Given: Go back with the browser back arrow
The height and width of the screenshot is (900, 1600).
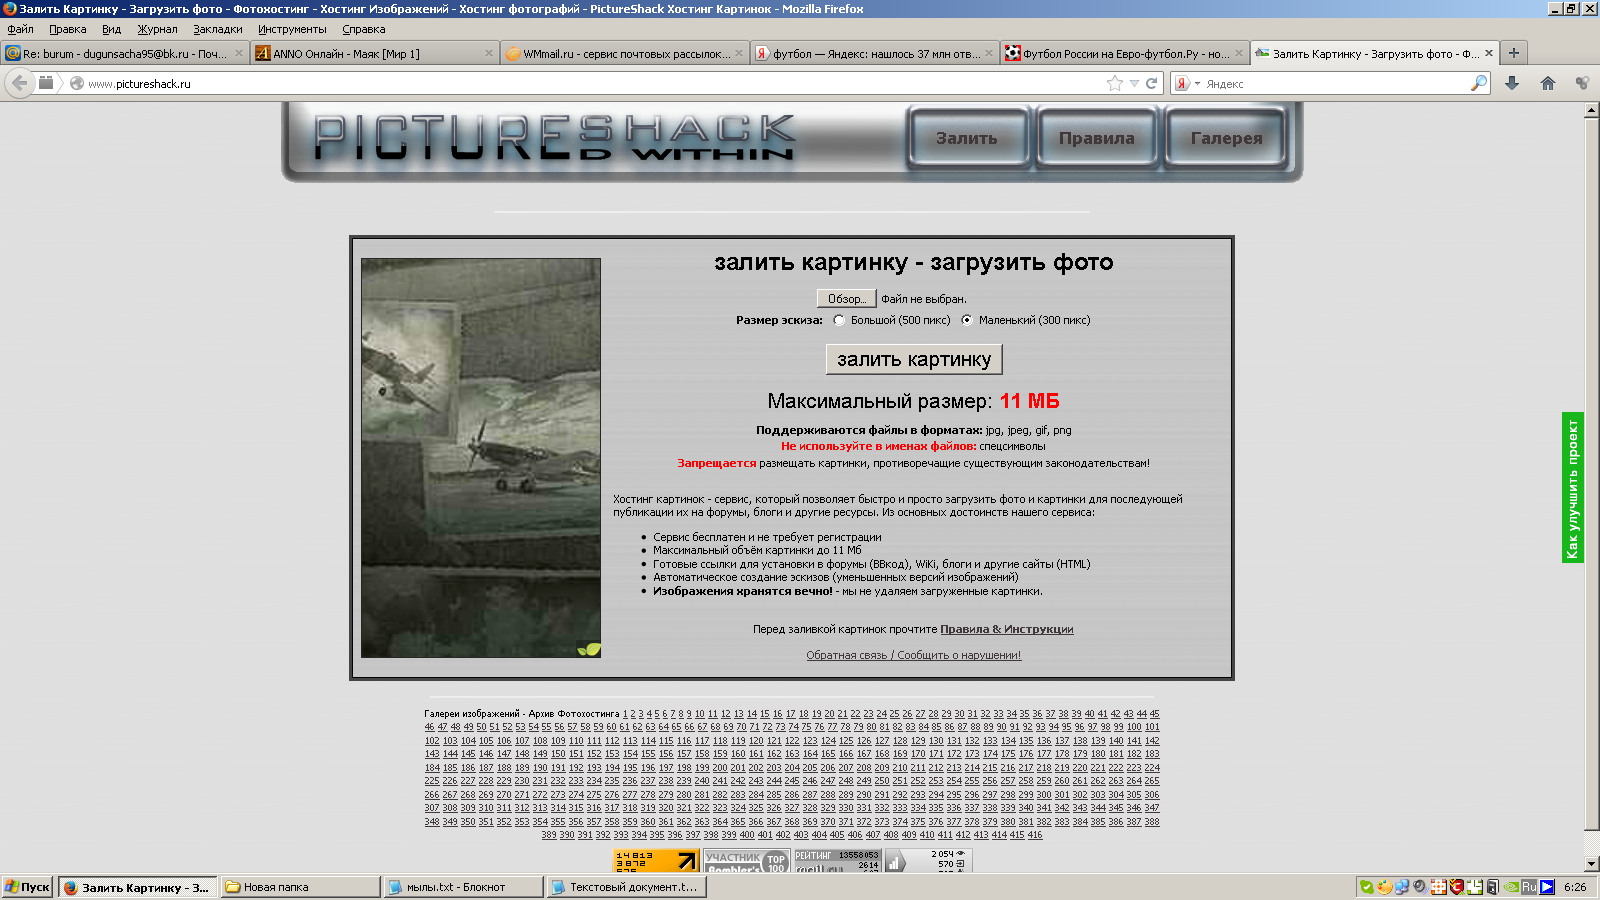Looking at the screenshot, I should click(x=20, y=83).
